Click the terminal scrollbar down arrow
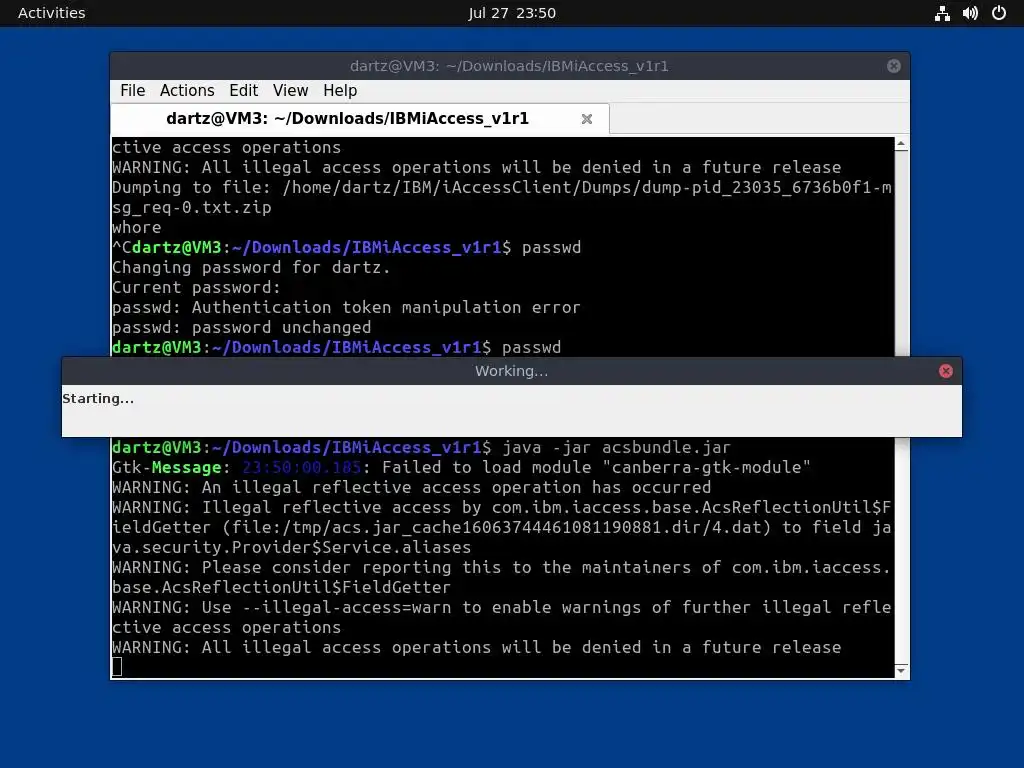 point(901,671)
